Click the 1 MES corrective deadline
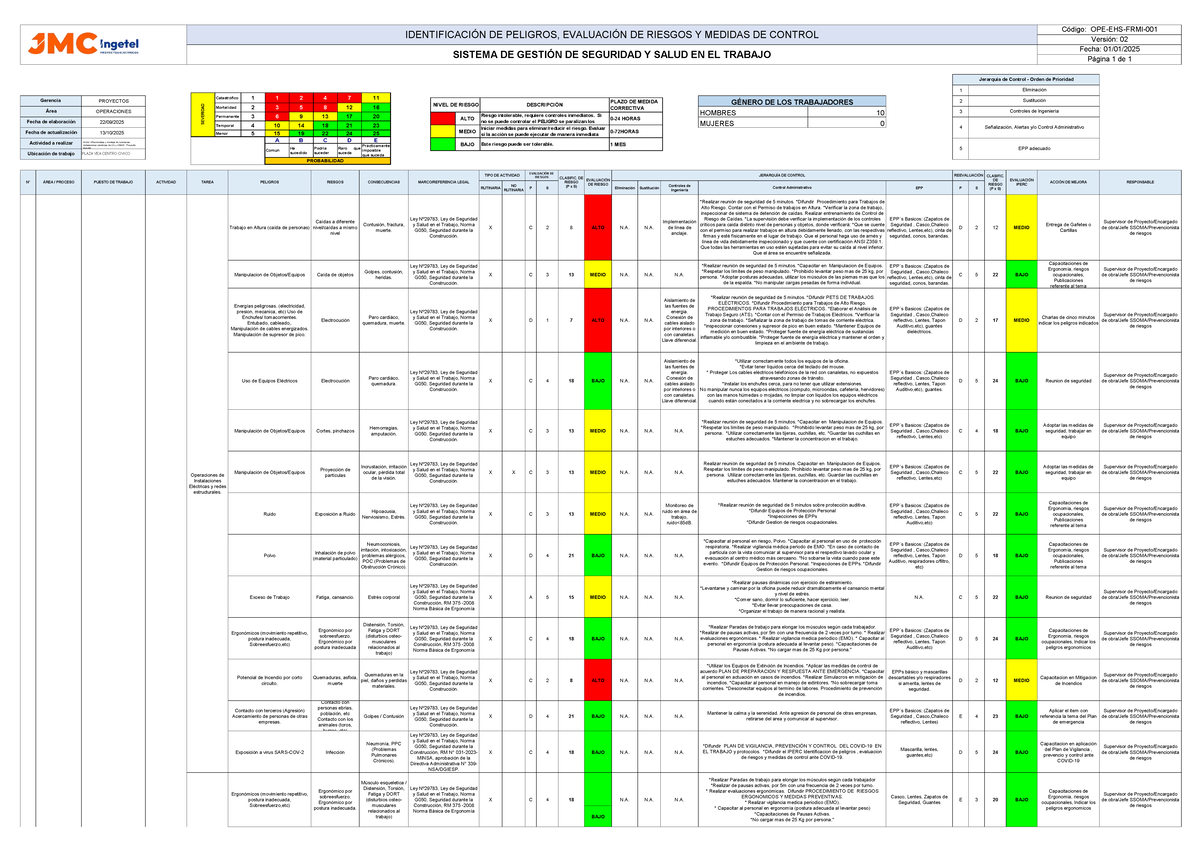 (634, 144)
